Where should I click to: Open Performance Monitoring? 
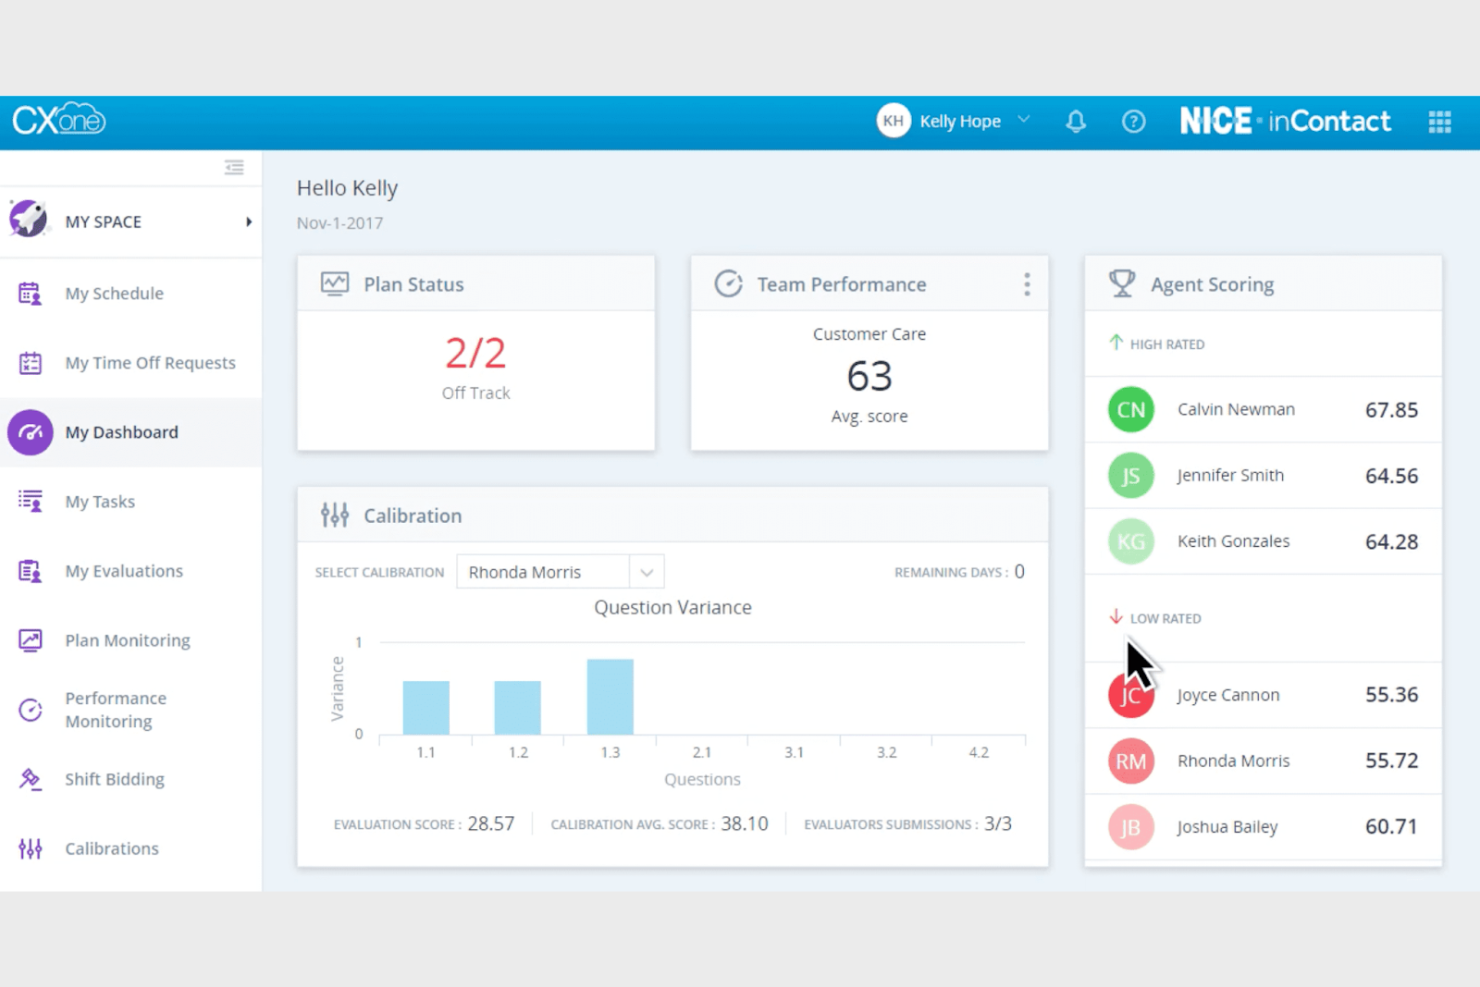pos(115,709)
